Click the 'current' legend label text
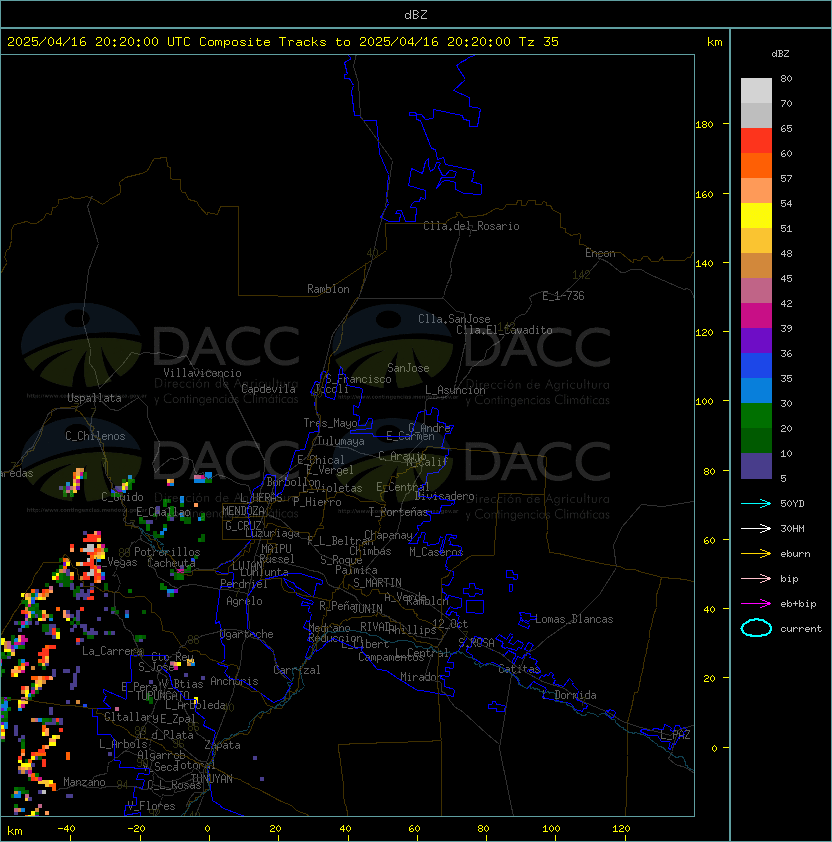The height and width of the screenshot is (842, 832). click(801, 629)
